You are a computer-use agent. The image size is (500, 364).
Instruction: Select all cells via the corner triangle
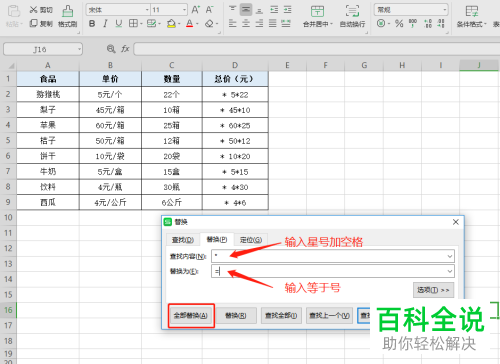pyautogui.click(x=11, y=65)
